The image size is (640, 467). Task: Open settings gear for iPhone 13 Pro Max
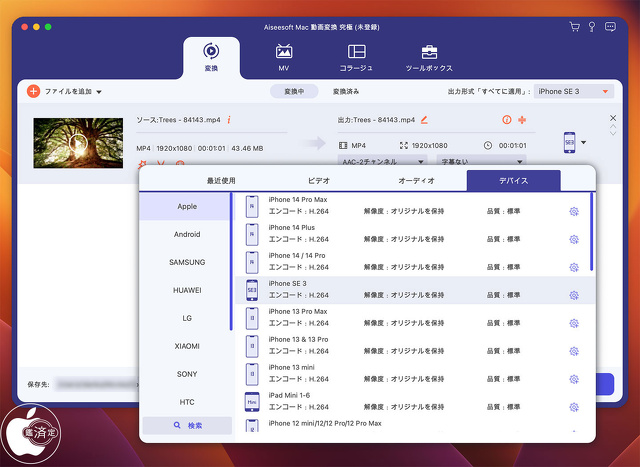574,323
